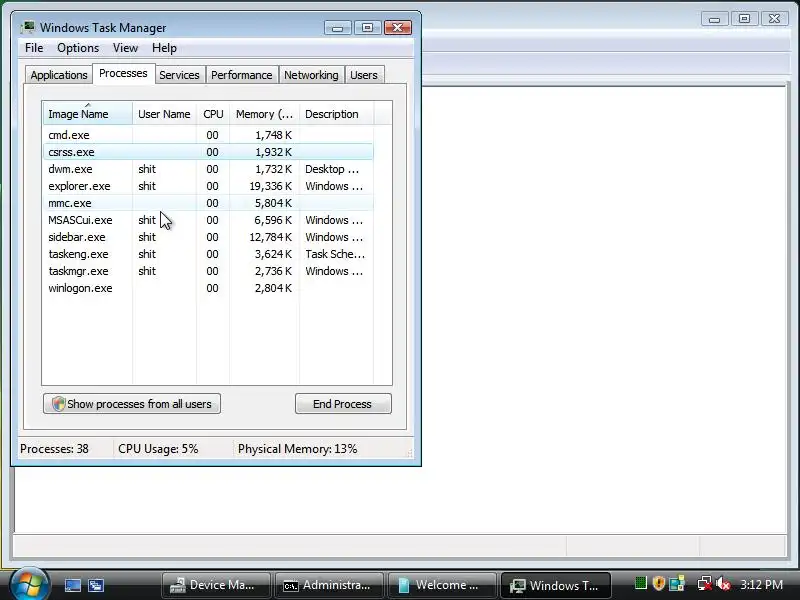Switch to the Applications tab
Image resolution: width=800 pixels, height=600 pixels.
59,75
